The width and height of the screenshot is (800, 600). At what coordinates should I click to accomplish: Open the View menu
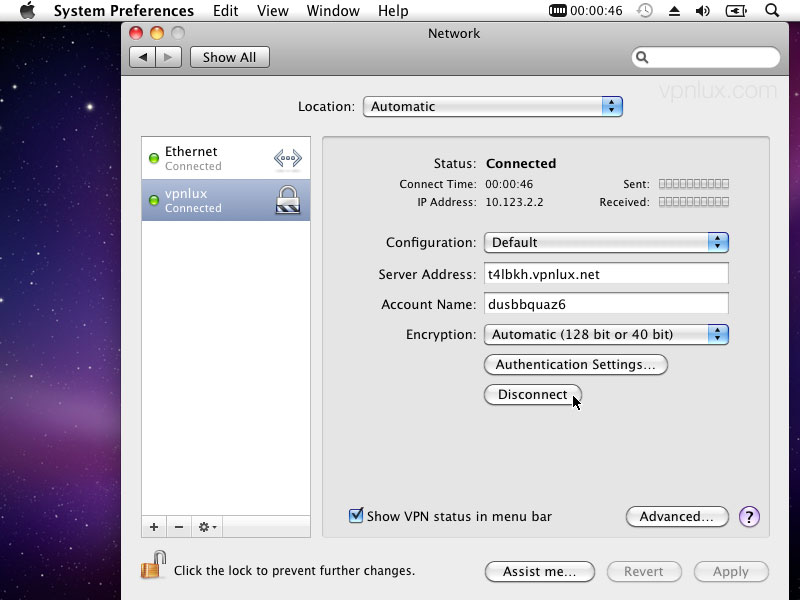[x=273, y=11]
